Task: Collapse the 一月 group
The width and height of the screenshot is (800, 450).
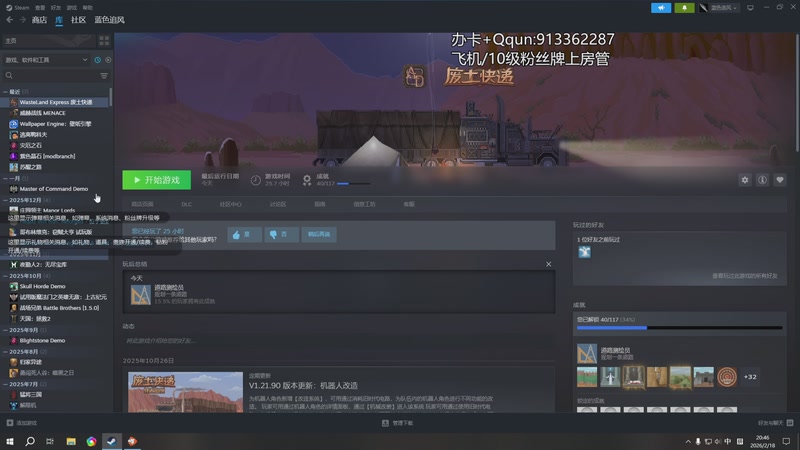Action: (x=5, y=179)
